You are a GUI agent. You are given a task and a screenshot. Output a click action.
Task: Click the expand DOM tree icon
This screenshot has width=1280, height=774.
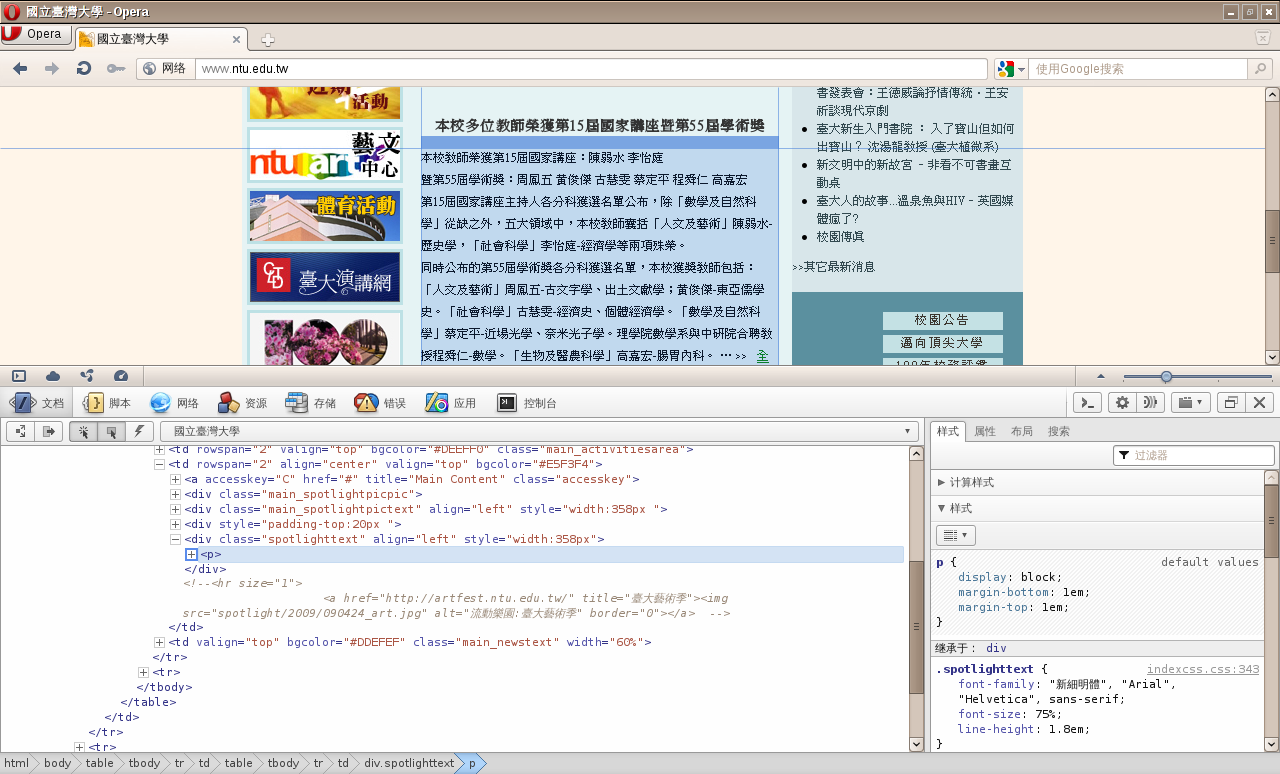pos(20,431)
